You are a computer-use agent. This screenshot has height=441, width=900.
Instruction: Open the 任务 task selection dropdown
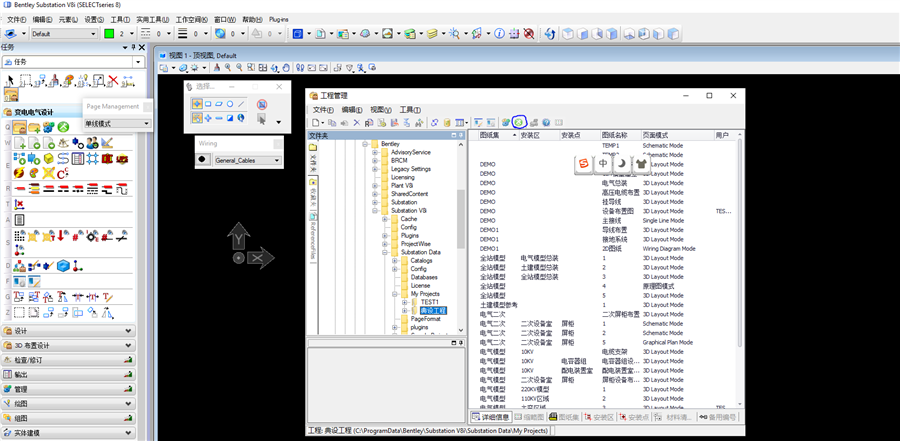pyautogui.click(x=74, y=62)
